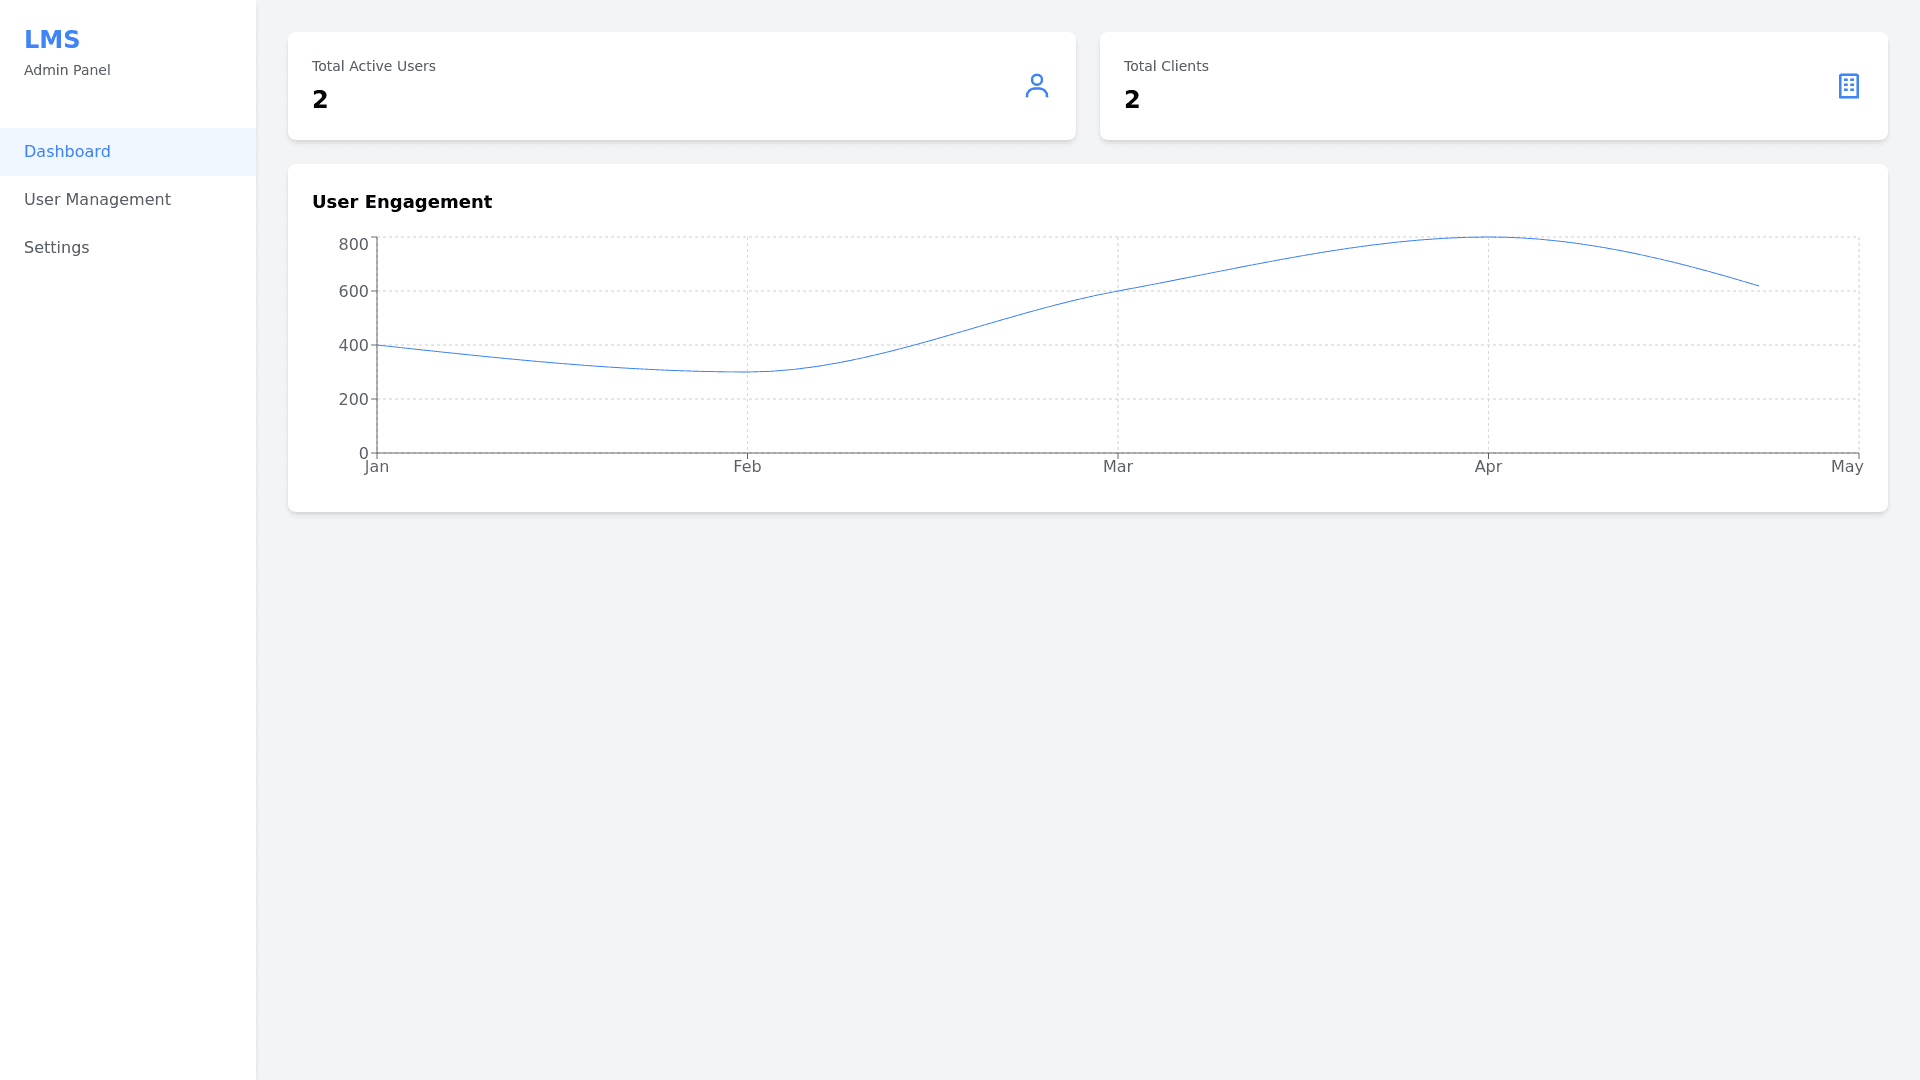
Task: Click the May label on x-axis
Action: (x=1846, y=467)
